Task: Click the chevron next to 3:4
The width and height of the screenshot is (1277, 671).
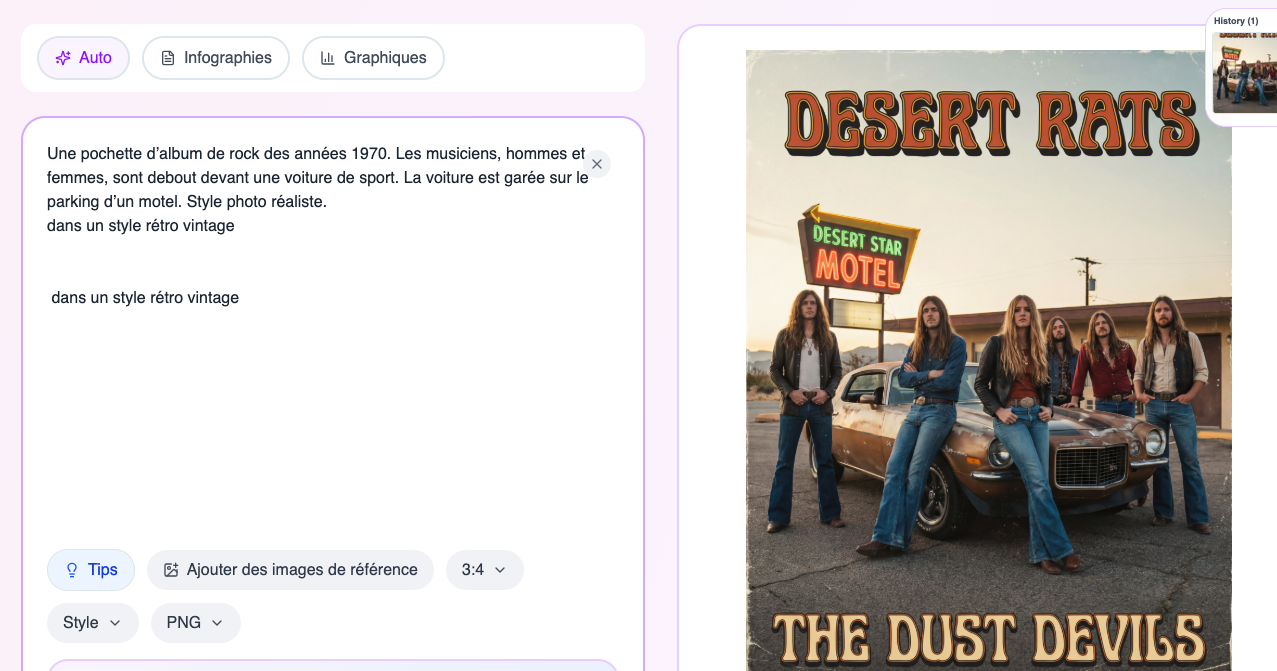Action: [x=500, y=570]
